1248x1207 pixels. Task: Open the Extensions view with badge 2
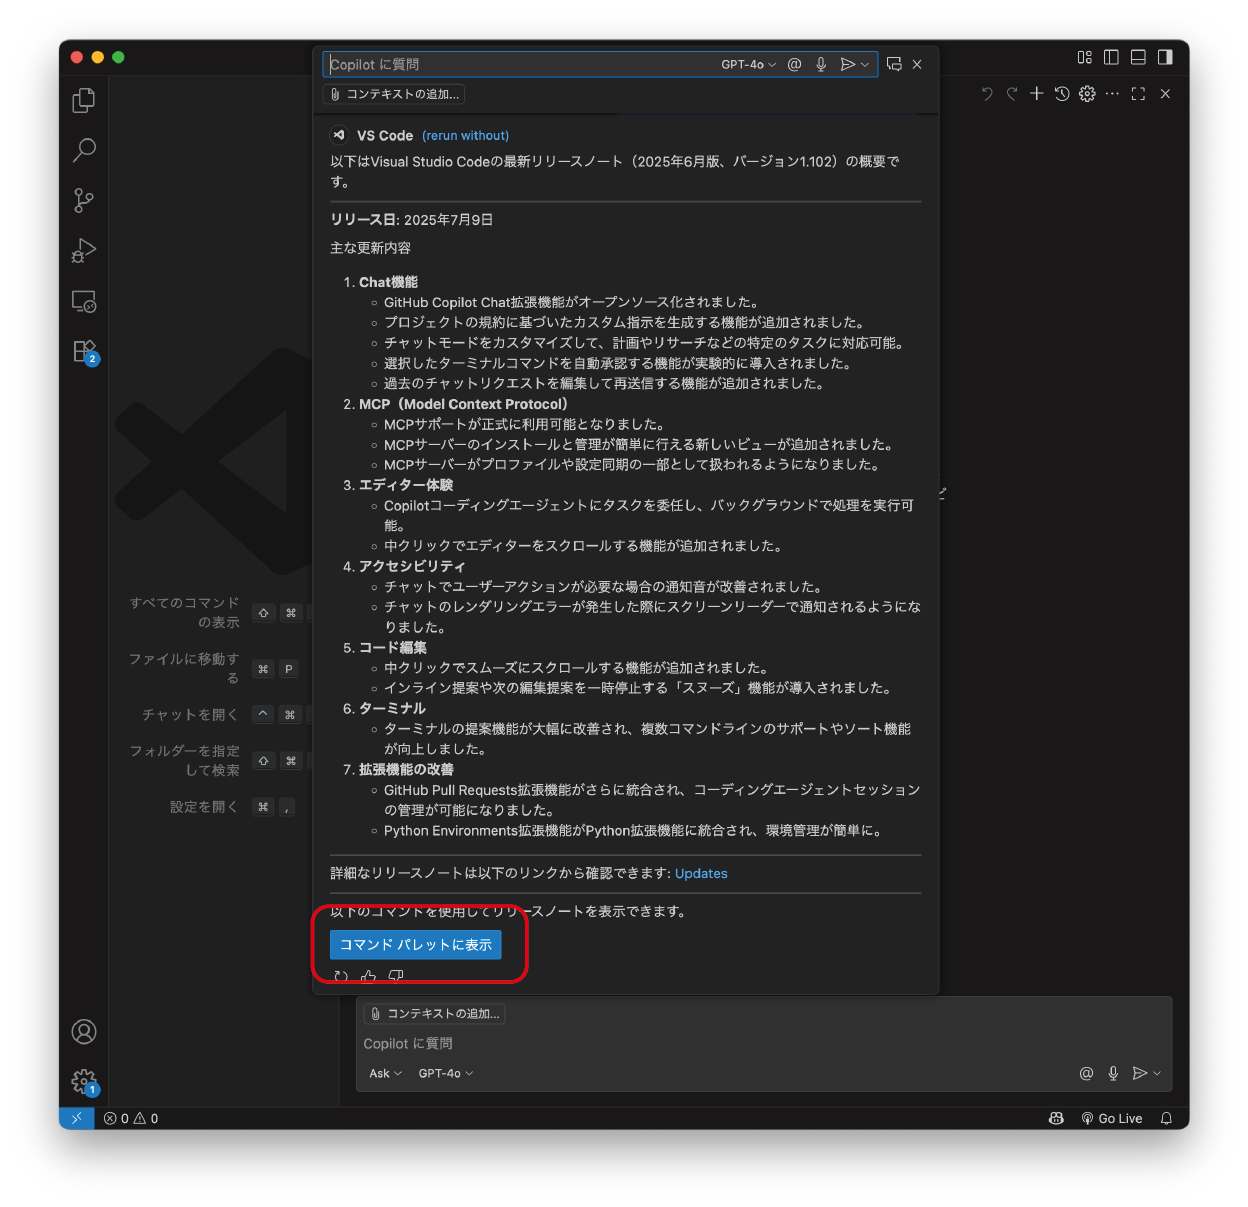click(x=84, y=351)
